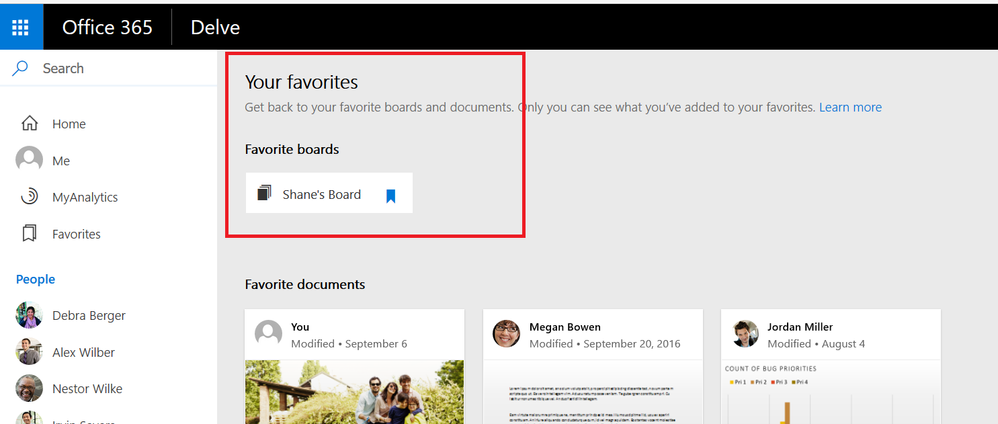This screenshot has width=998, height=424.
Task: Open the Learn more link
Action: pyautogui.click(x=850, y=108)
